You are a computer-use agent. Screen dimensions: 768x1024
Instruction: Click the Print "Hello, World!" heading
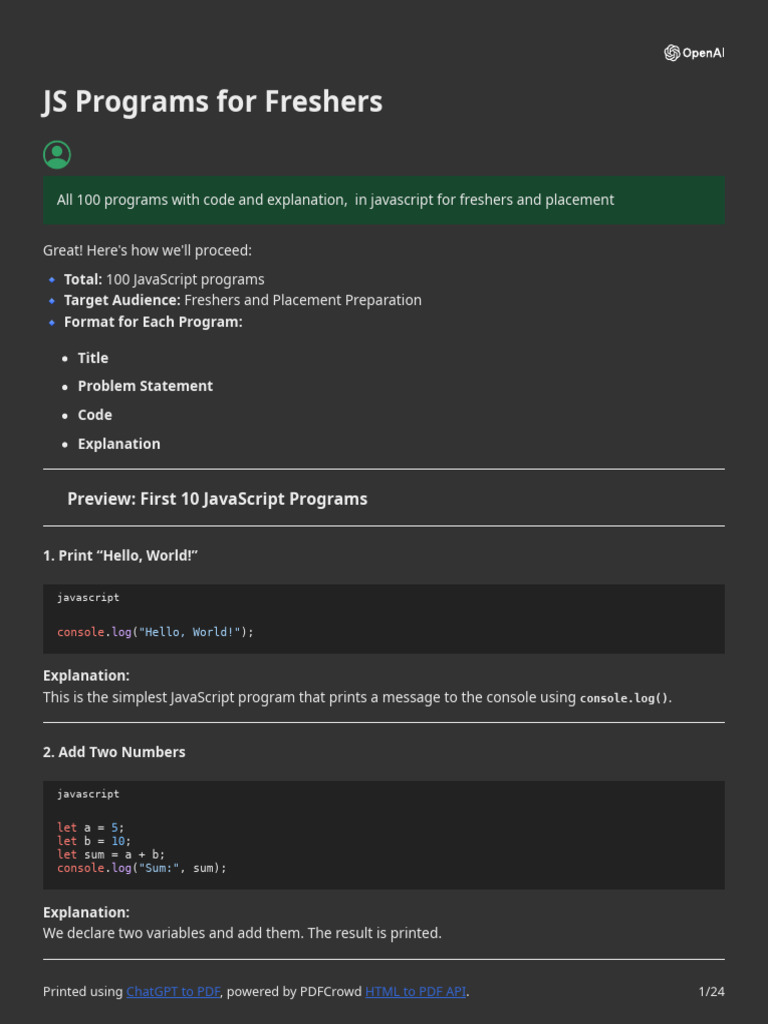120,555
